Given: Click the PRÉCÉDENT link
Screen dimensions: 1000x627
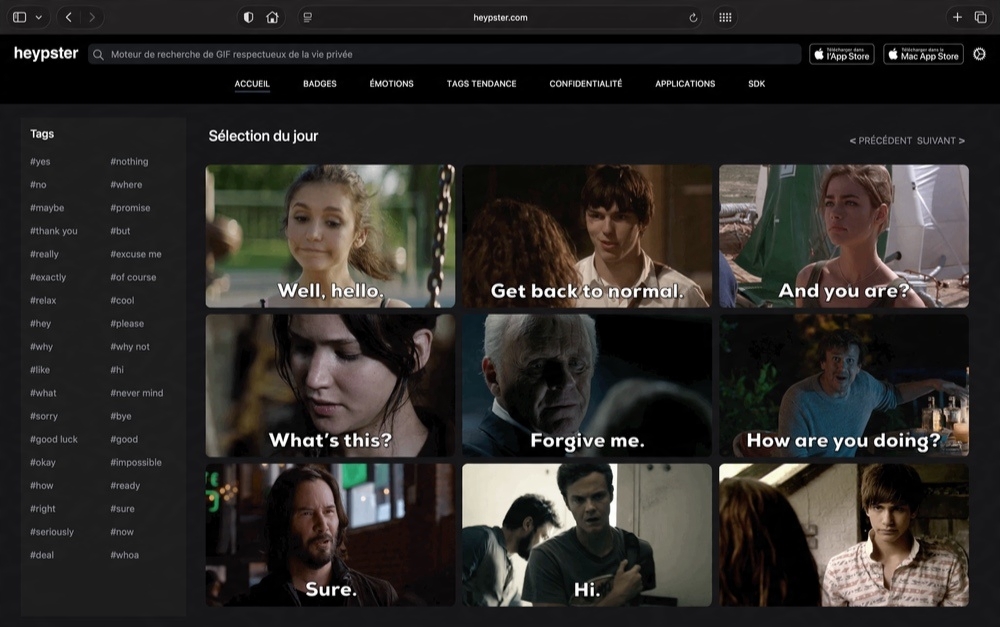Looking at the screenshot, I should point(881,140).
